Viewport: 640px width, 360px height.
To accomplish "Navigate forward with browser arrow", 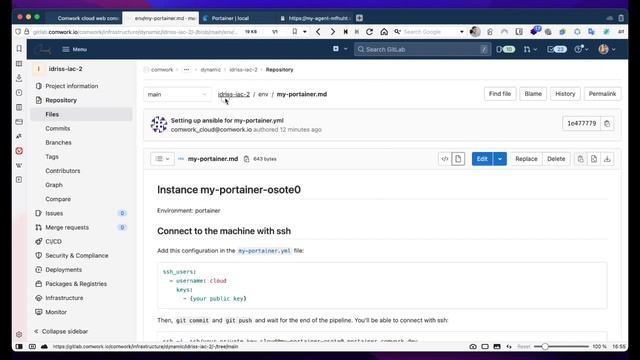I will [333, 32].
